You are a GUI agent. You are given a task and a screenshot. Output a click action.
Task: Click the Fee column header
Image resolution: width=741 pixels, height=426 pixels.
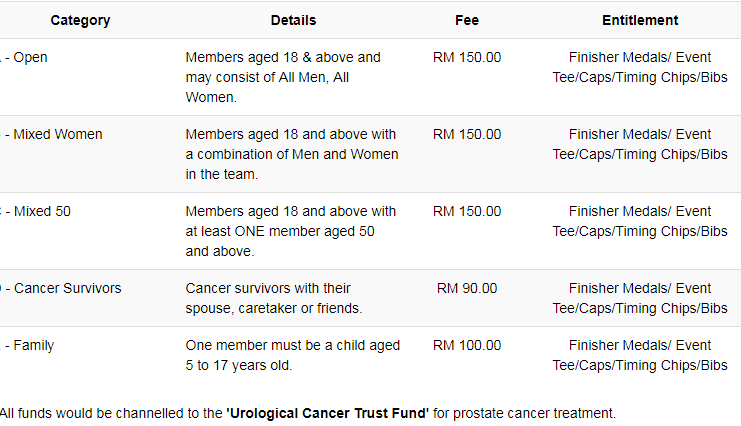pos(467,20)
